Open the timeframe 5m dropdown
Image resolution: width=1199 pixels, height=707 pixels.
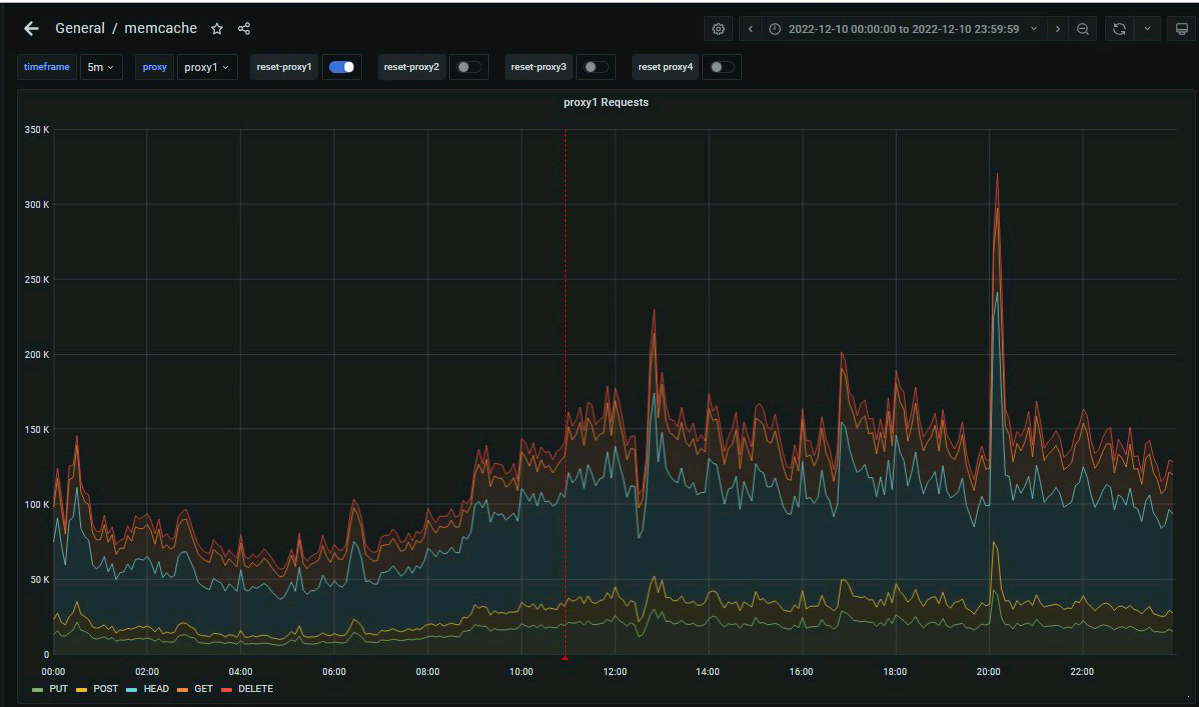(x=100, y=67)
